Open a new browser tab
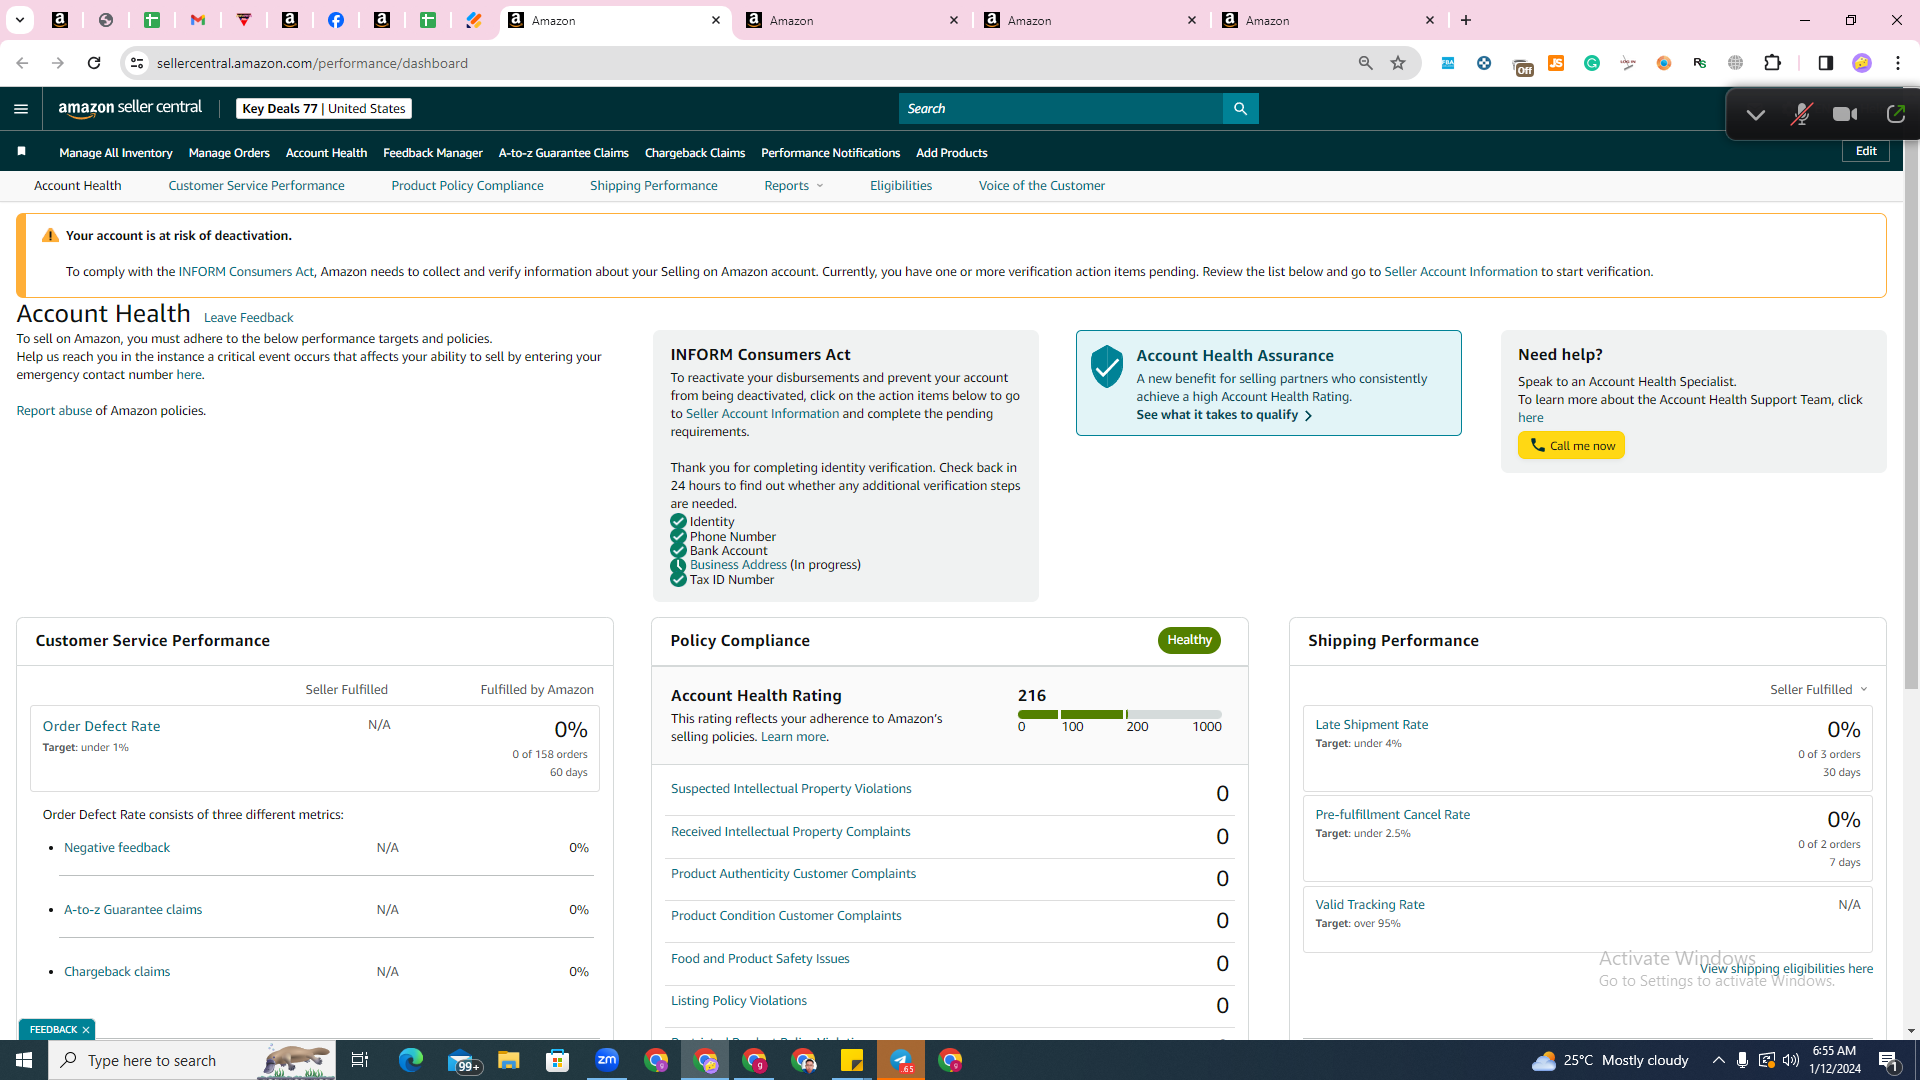 [1466, 20]
